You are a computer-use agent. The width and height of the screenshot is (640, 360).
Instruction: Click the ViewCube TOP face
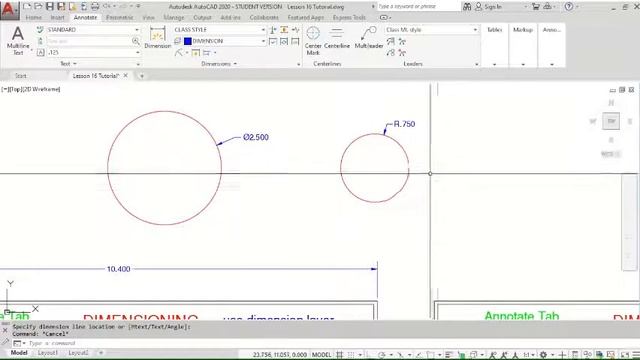(611, 121)
